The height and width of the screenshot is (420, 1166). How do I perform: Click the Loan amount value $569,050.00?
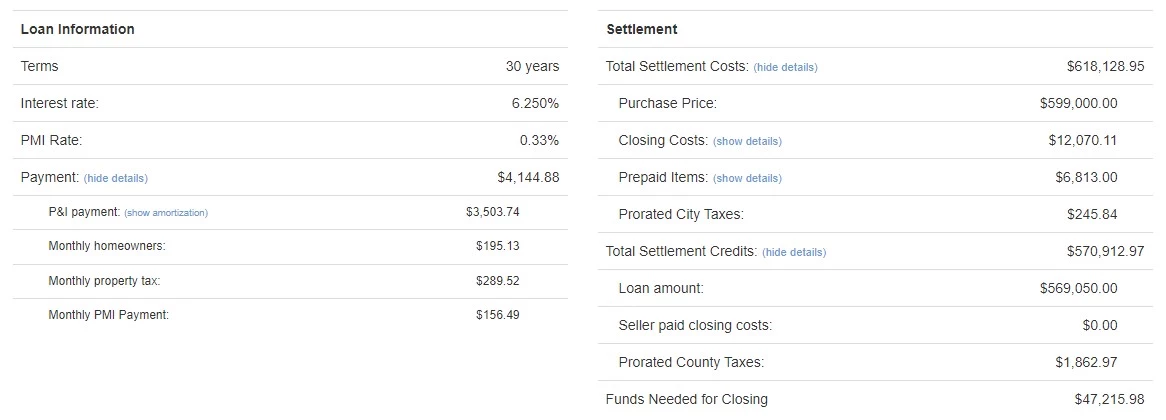[1078, 288]
